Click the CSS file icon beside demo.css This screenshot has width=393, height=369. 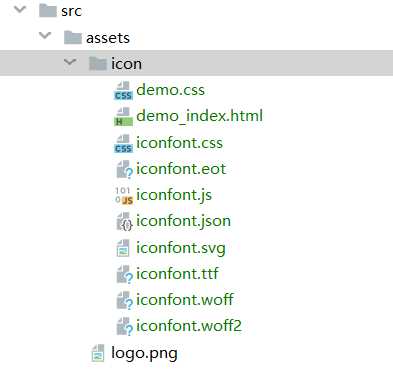pyautogui.click(x=123, y=91)
